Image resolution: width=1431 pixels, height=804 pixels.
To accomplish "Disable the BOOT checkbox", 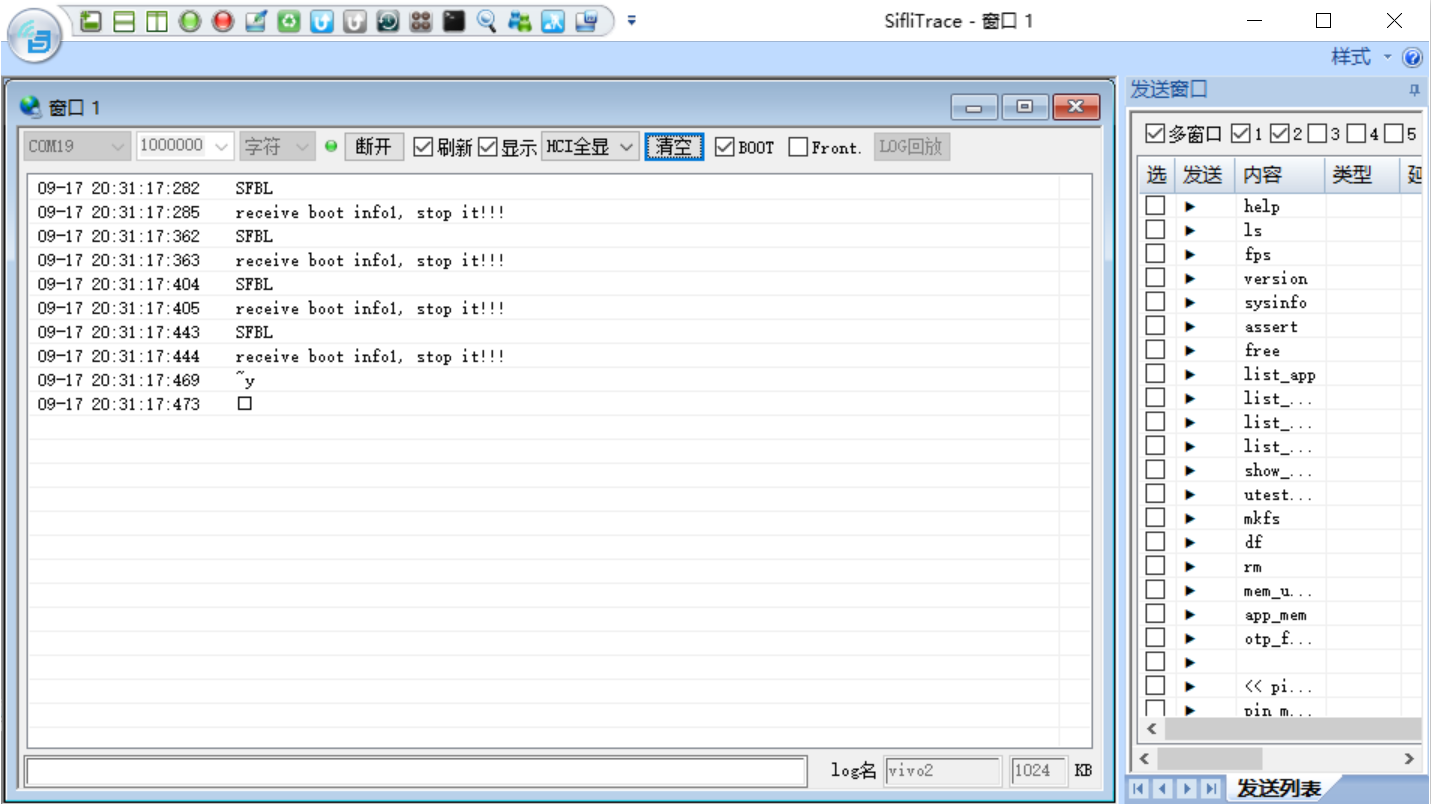I will coord(725,147).
